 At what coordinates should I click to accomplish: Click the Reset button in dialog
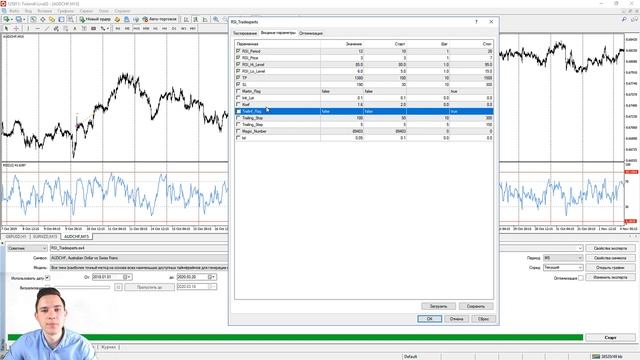483,319
